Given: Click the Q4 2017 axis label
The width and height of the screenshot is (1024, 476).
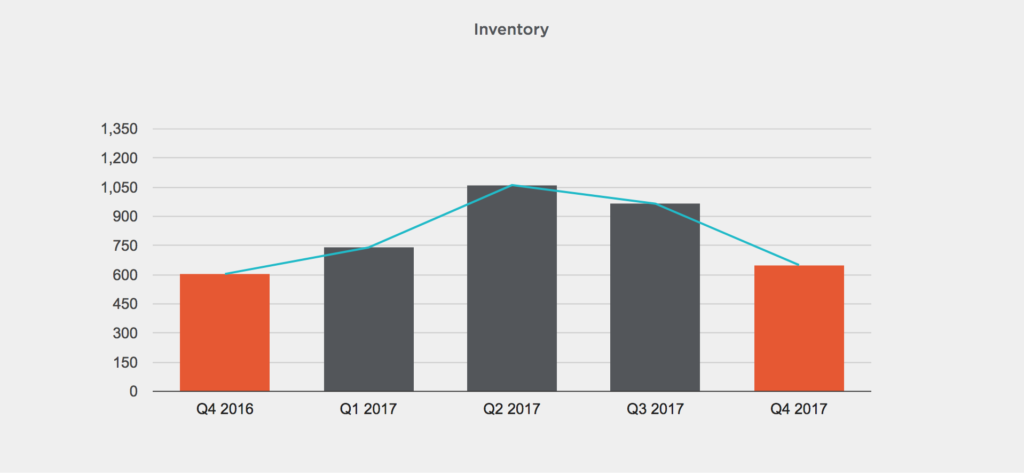Looking at the screenshot, I should (x=799, y=409).
